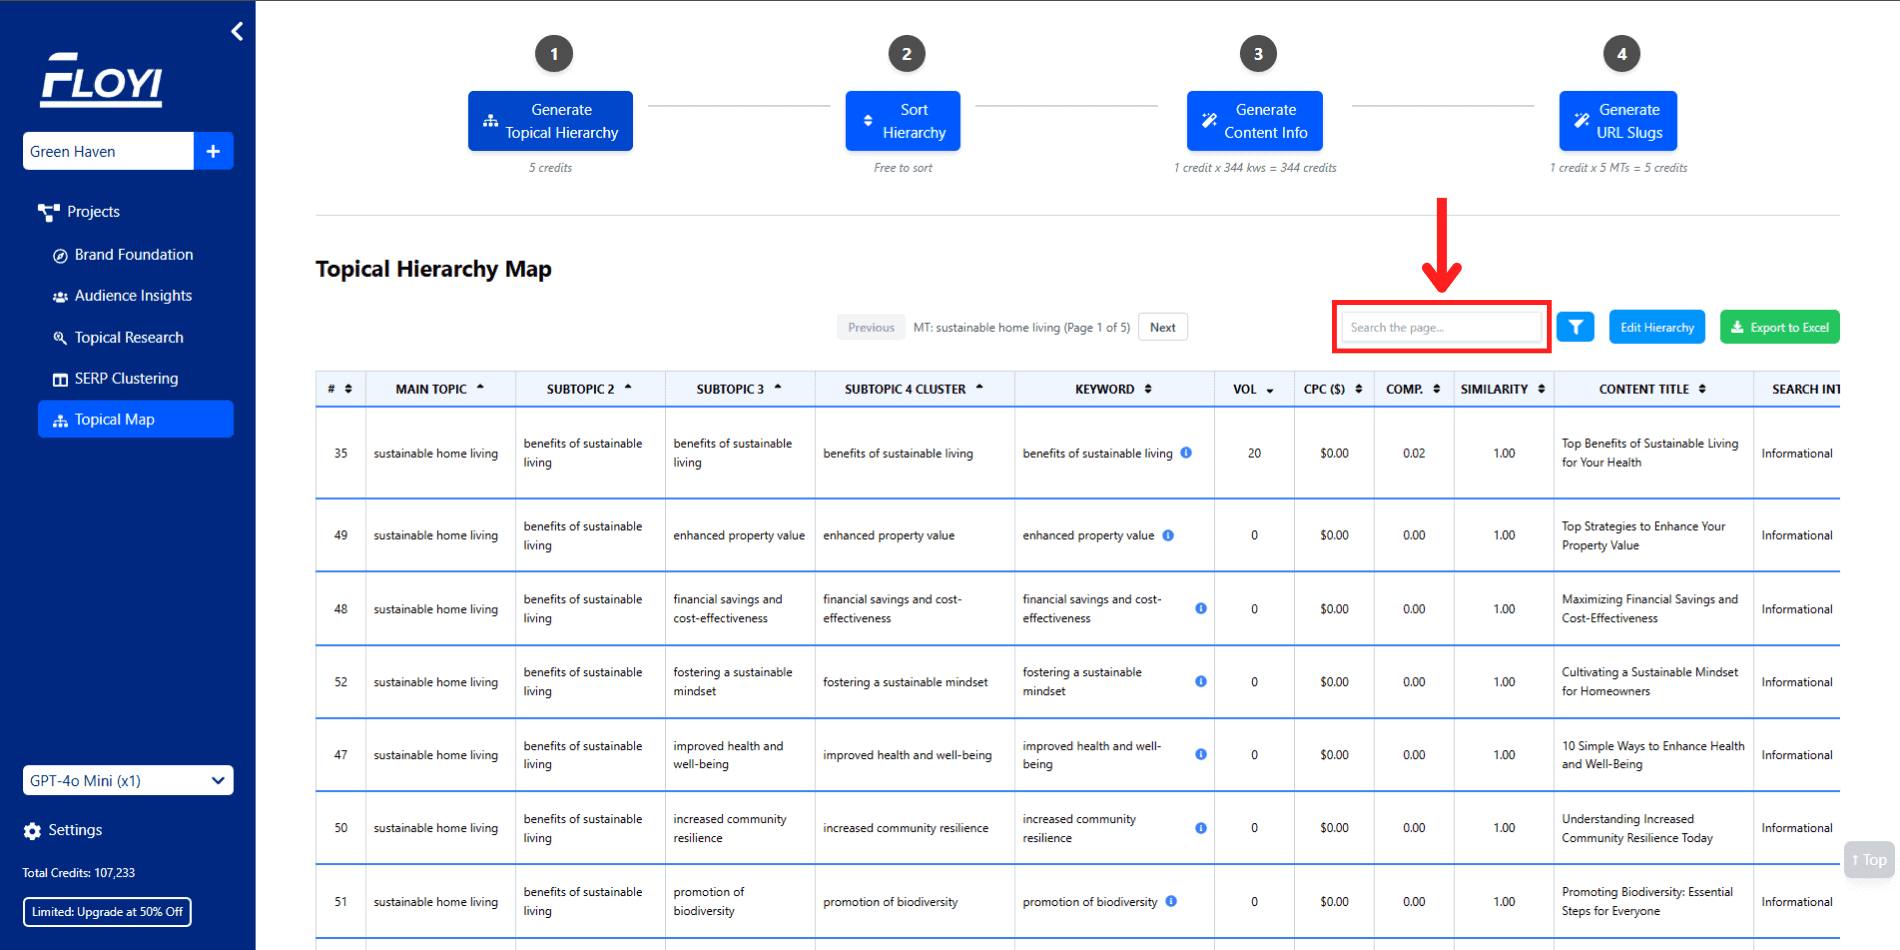
Task: Click the FLOYI logo
Action: pyautogui.click(x=101, y=80)
